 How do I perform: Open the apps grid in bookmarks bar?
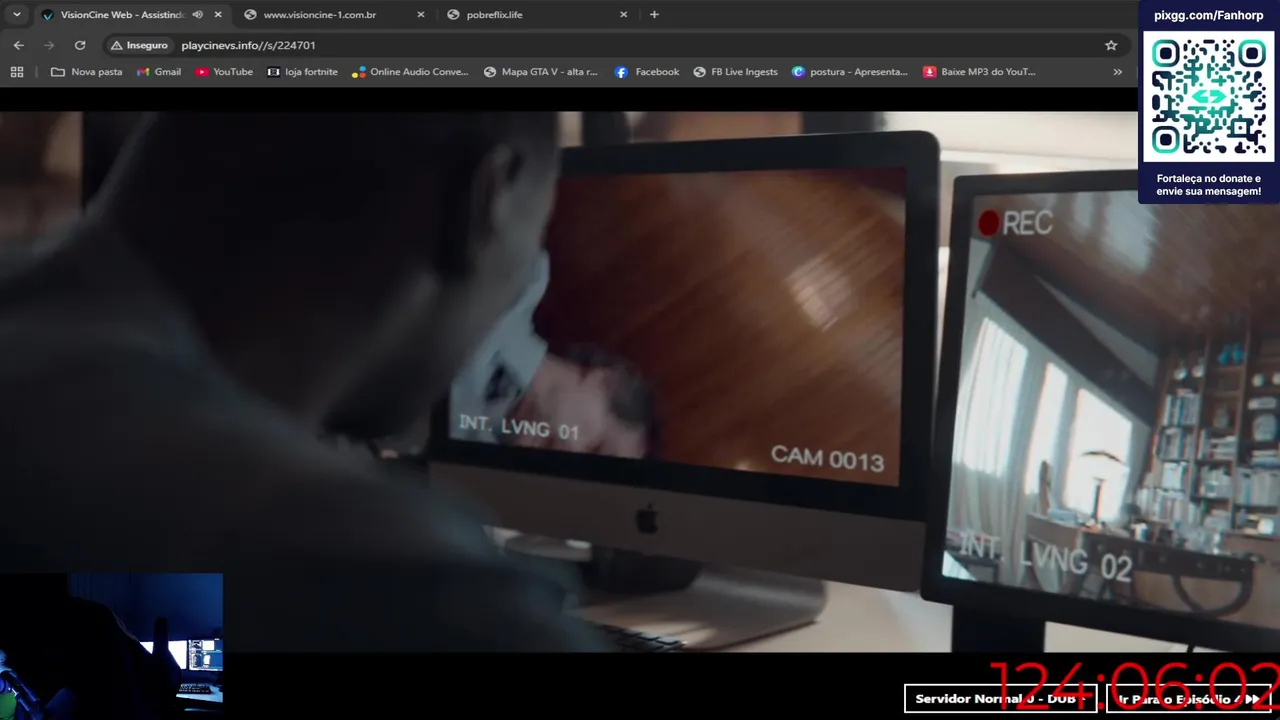tap(17, 72)
